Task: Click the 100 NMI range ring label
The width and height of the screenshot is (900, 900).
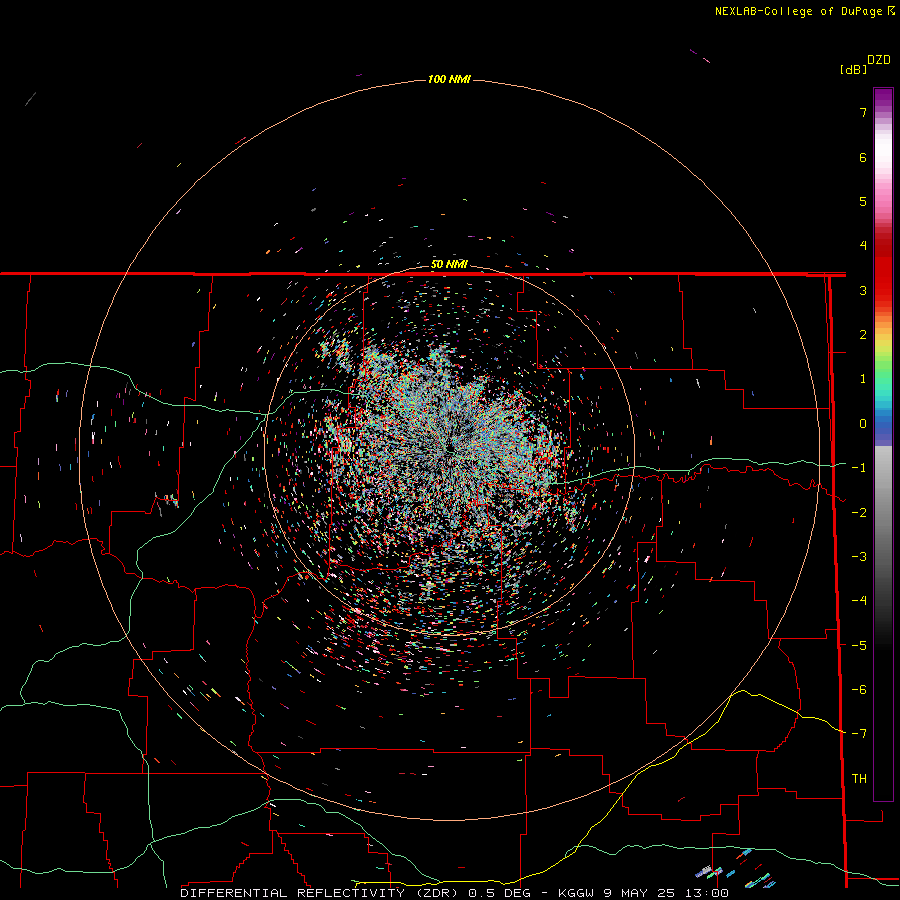Action: point(449,79)
